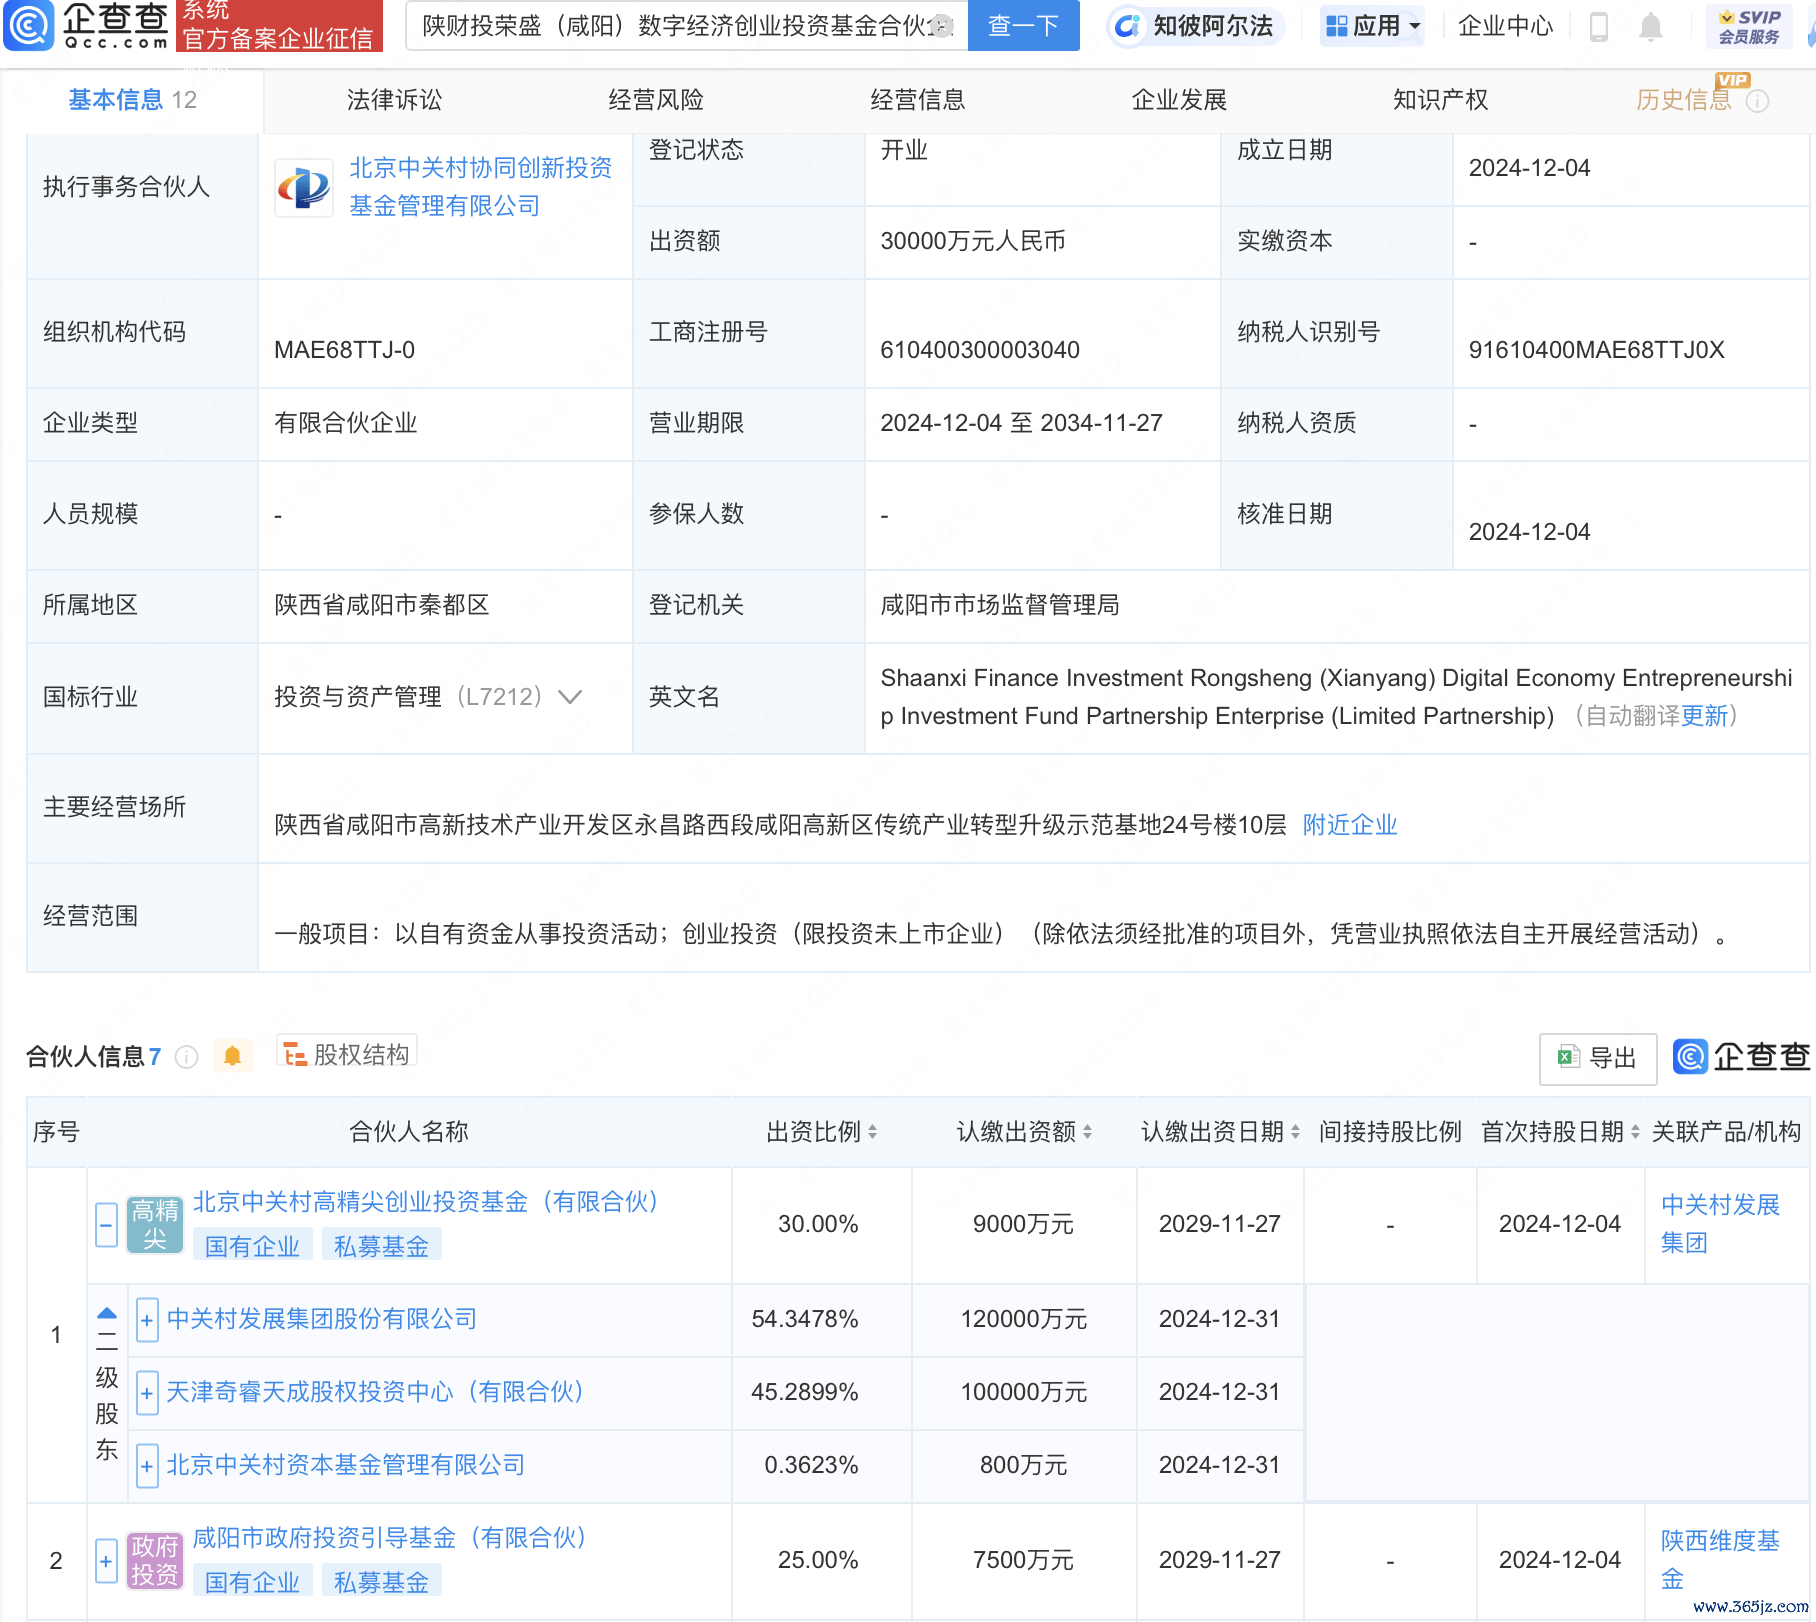Click the 高精尖 partner logo tile
This screenshot has height=1622, width=1816.
pos(155,1224)
